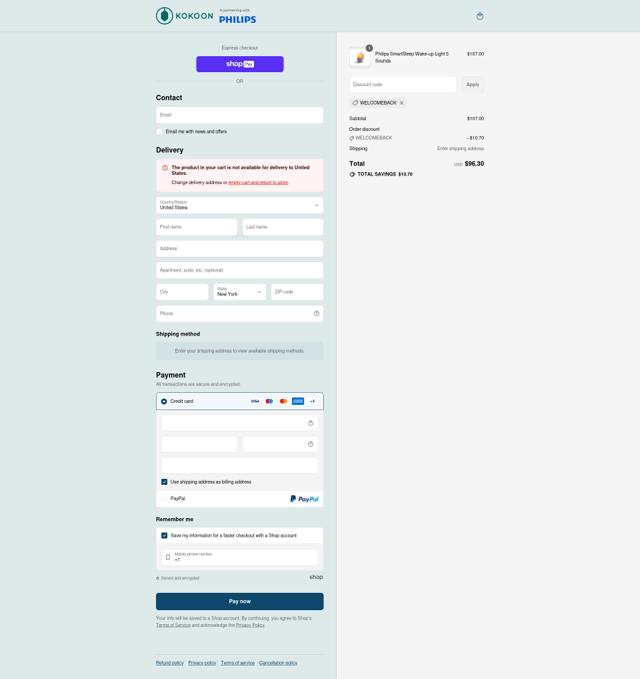Click the Kokoon logo

(x=184, y=16)
